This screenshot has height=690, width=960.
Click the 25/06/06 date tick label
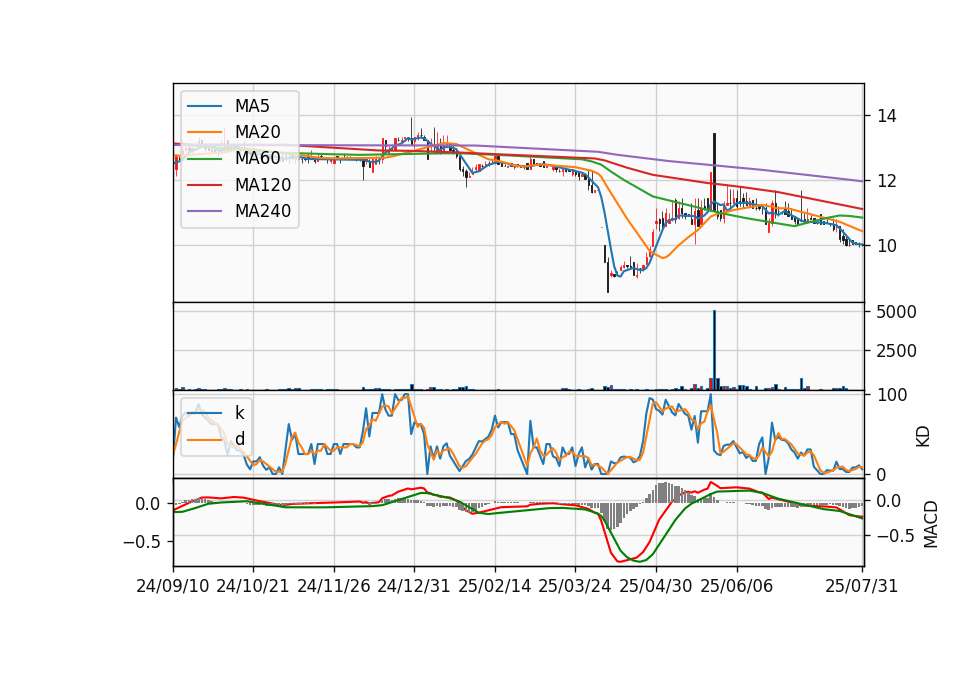point(737,586)
